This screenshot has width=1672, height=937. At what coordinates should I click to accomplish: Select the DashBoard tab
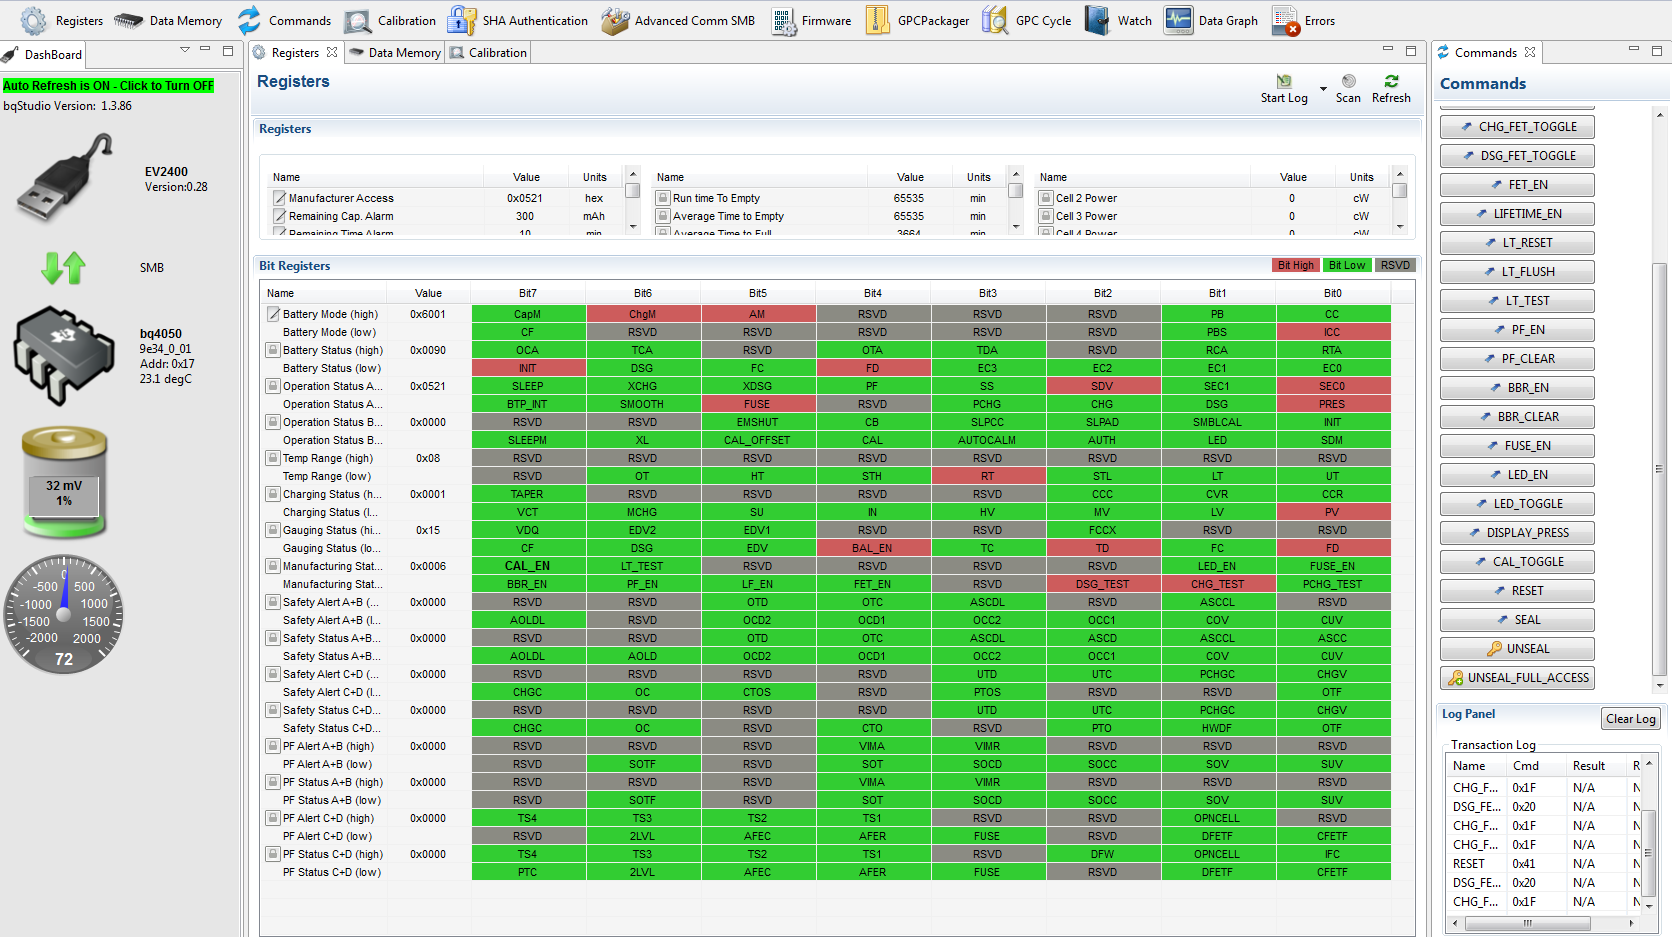tap(43, 55)
